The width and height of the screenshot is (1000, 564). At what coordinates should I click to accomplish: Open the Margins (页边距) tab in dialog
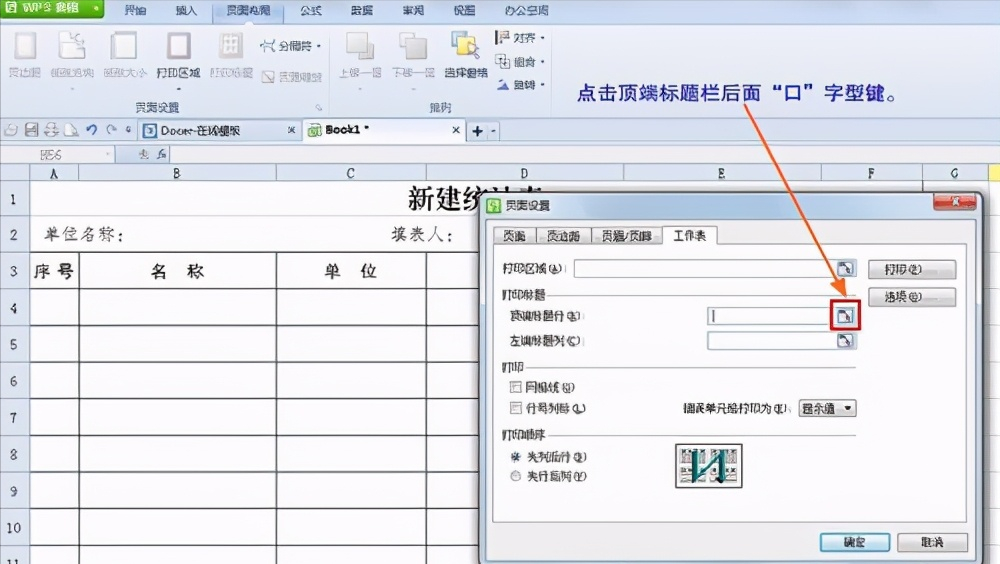564,236
